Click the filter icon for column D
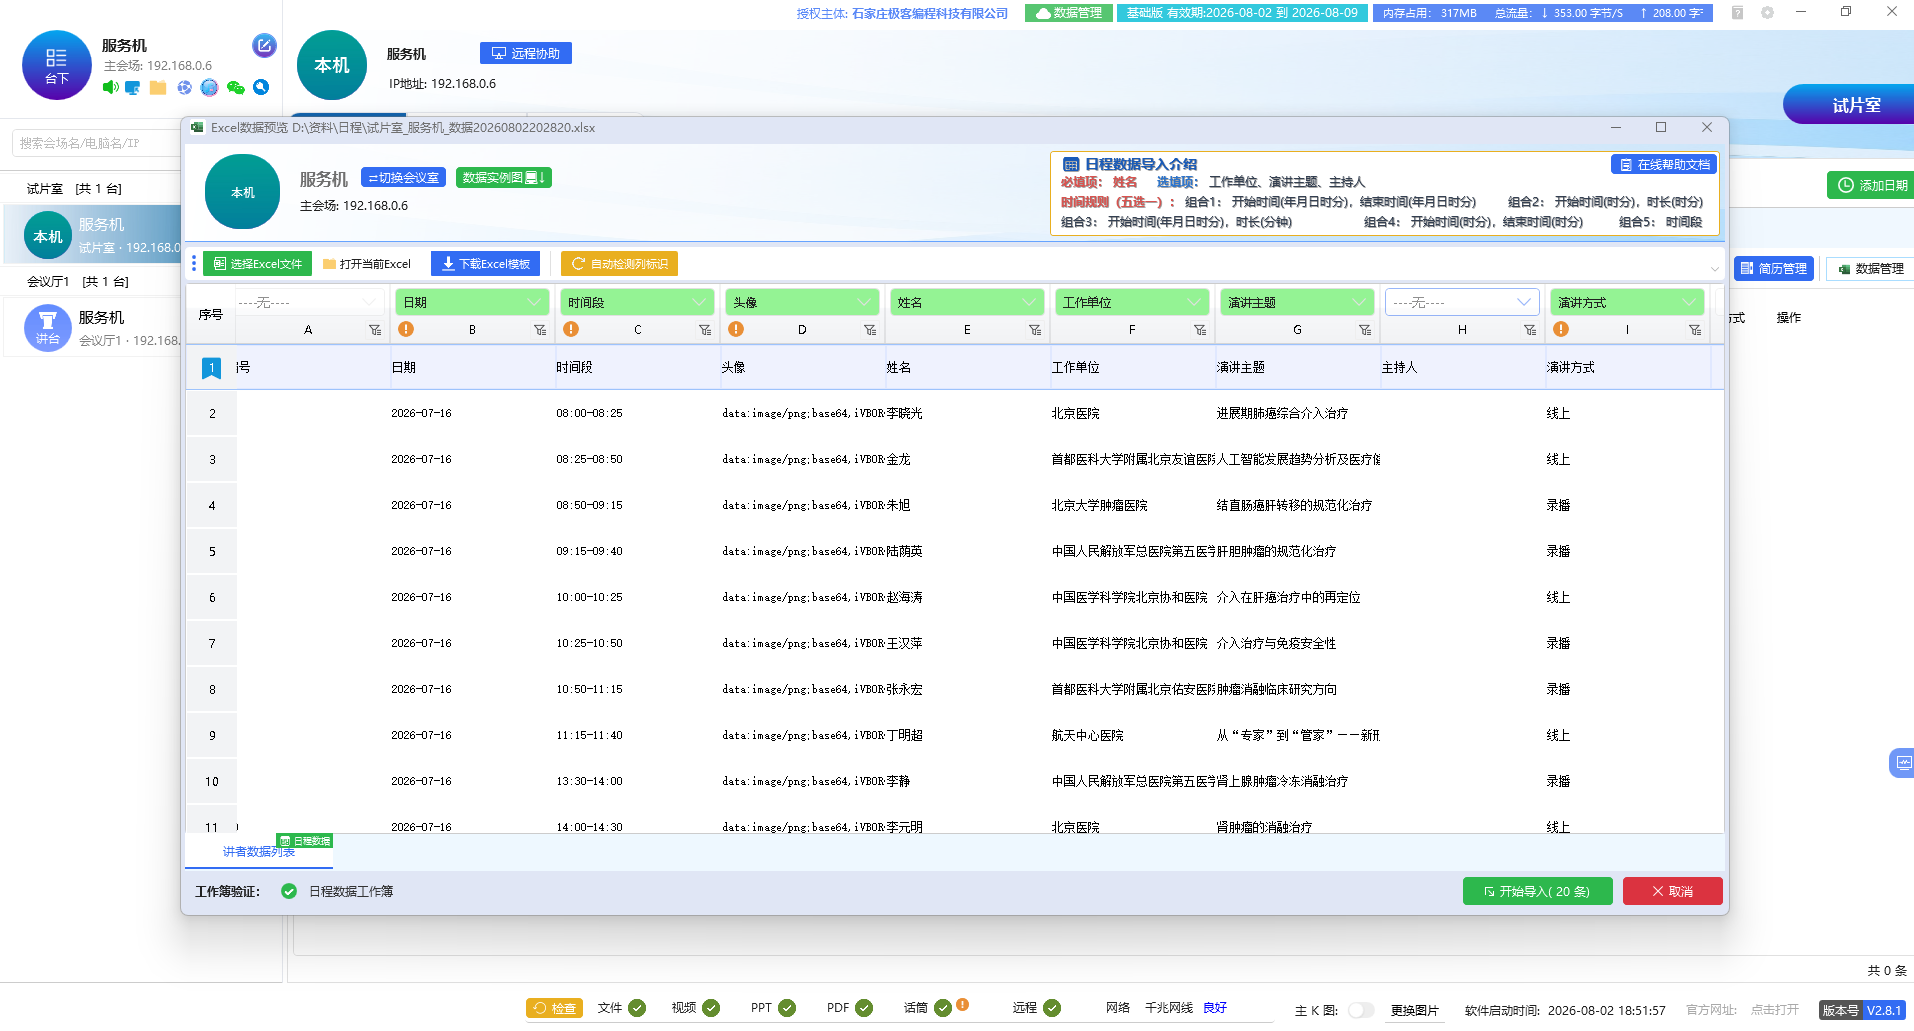This screenshot has height=1031, width=1914. pos(870,330)
